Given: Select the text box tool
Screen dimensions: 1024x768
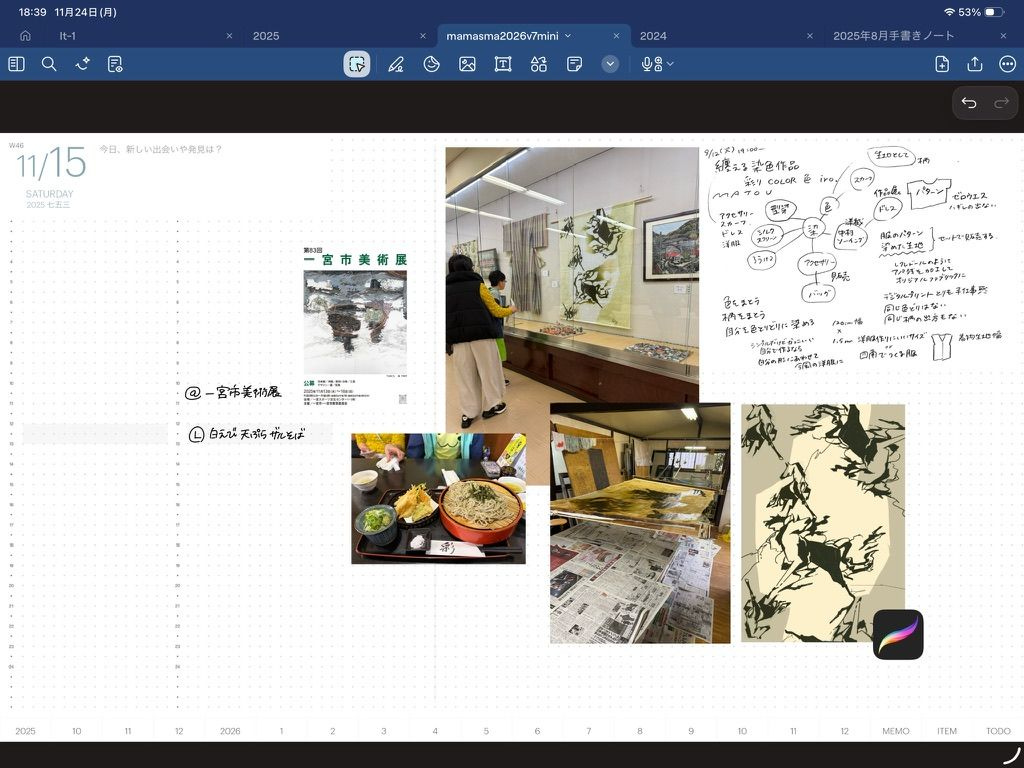Looking at the screenshot, I should [x=503, y=64].
